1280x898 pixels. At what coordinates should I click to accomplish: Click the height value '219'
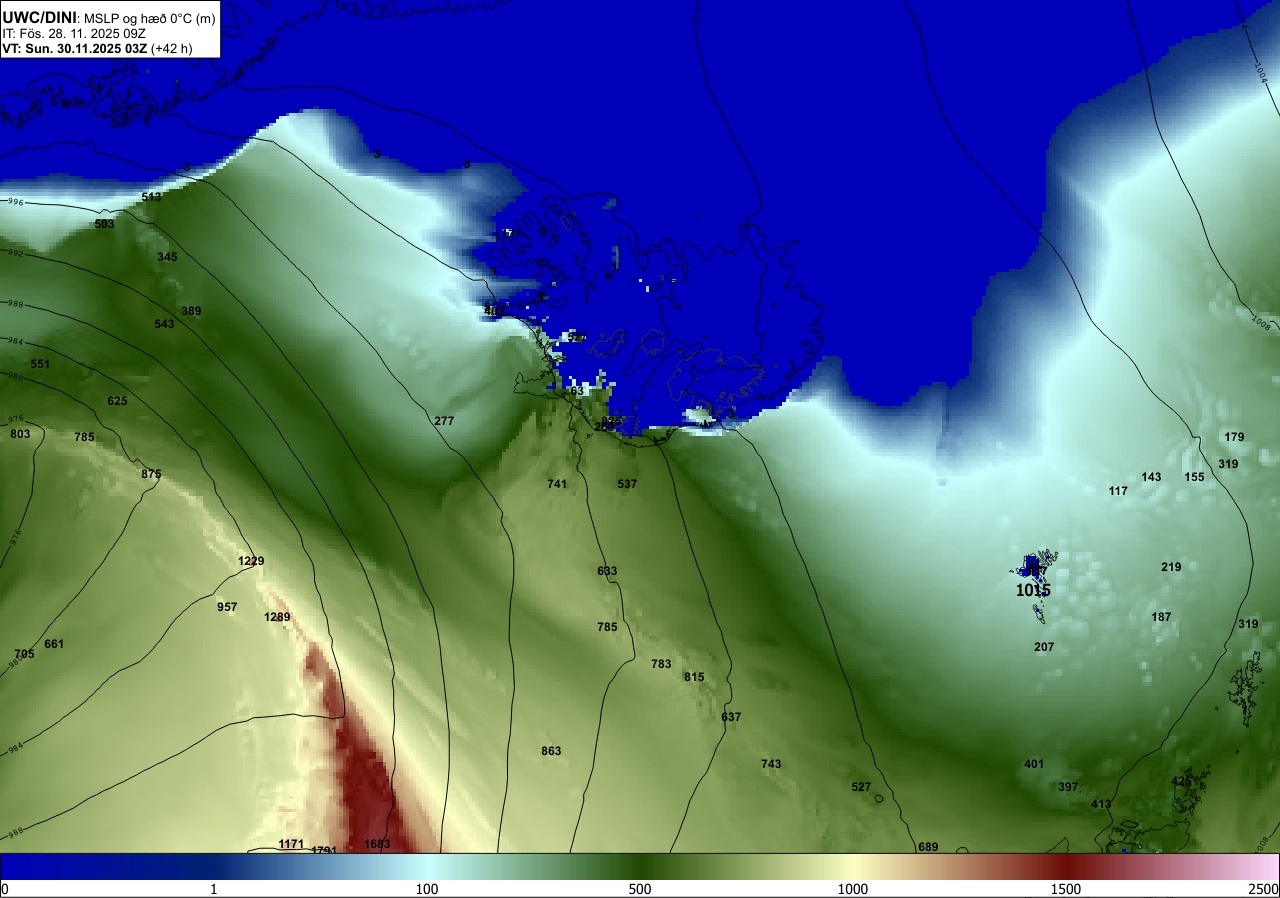tap(1171, 567)
